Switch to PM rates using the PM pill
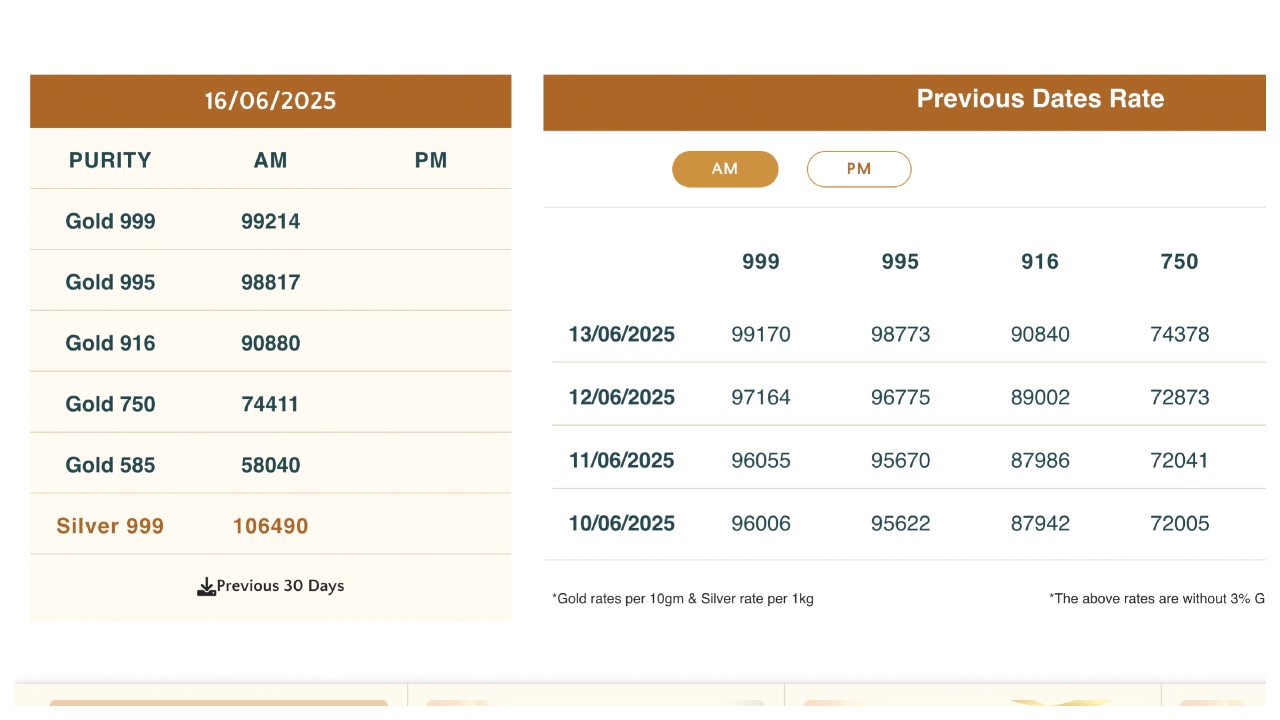The image size is (1280, 720). coord(859,169)
